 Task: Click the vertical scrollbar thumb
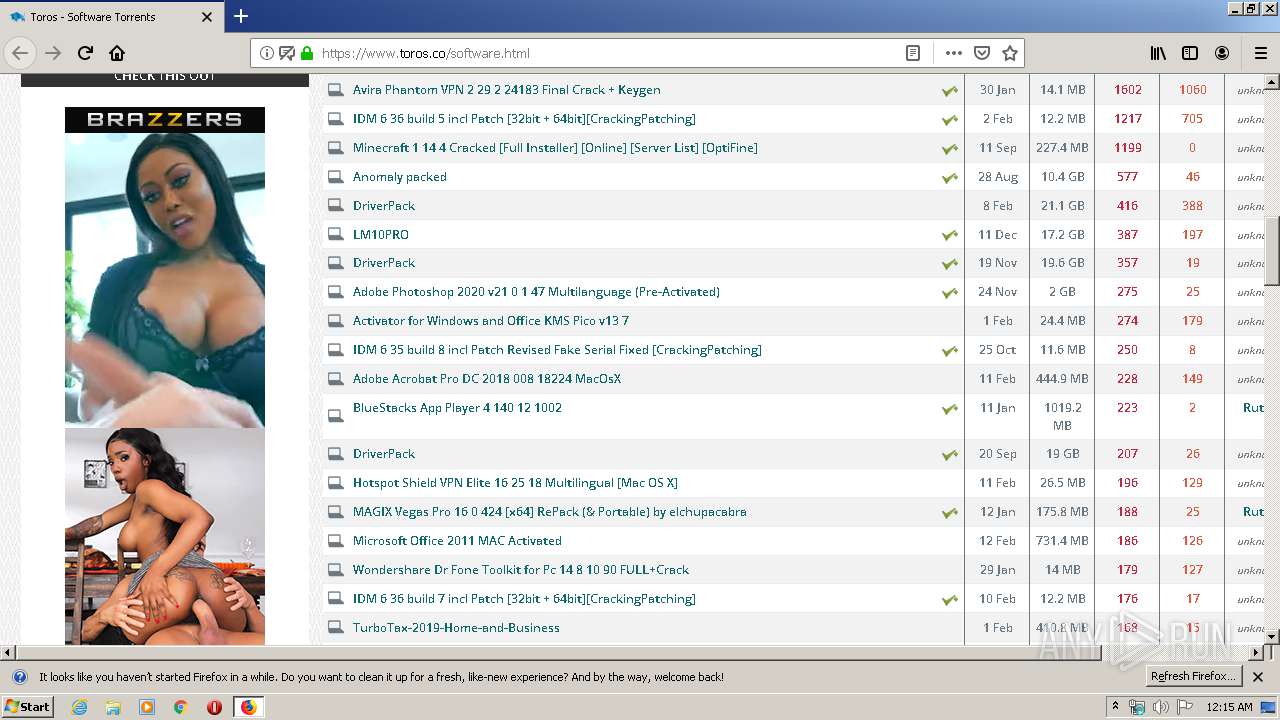[x=1272, y=252]
